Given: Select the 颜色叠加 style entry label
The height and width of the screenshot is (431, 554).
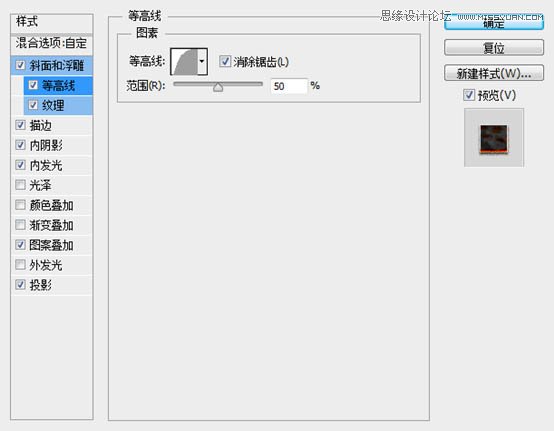Looking at the screenshot, I should pyautogui.click(x=52, y=205).
